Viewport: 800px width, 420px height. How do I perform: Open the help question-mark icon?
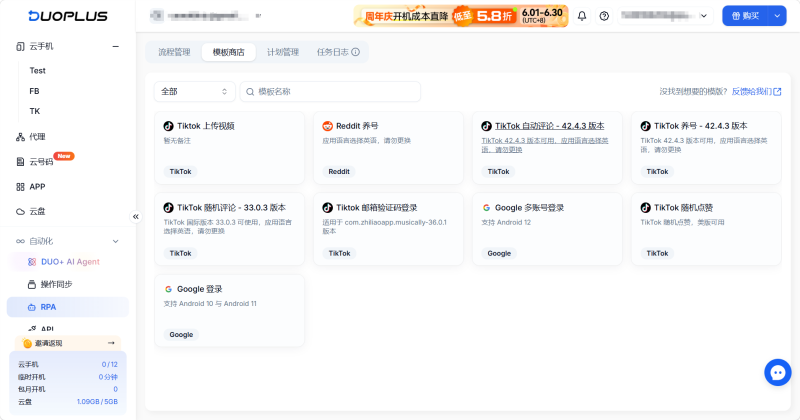(604, 16)
